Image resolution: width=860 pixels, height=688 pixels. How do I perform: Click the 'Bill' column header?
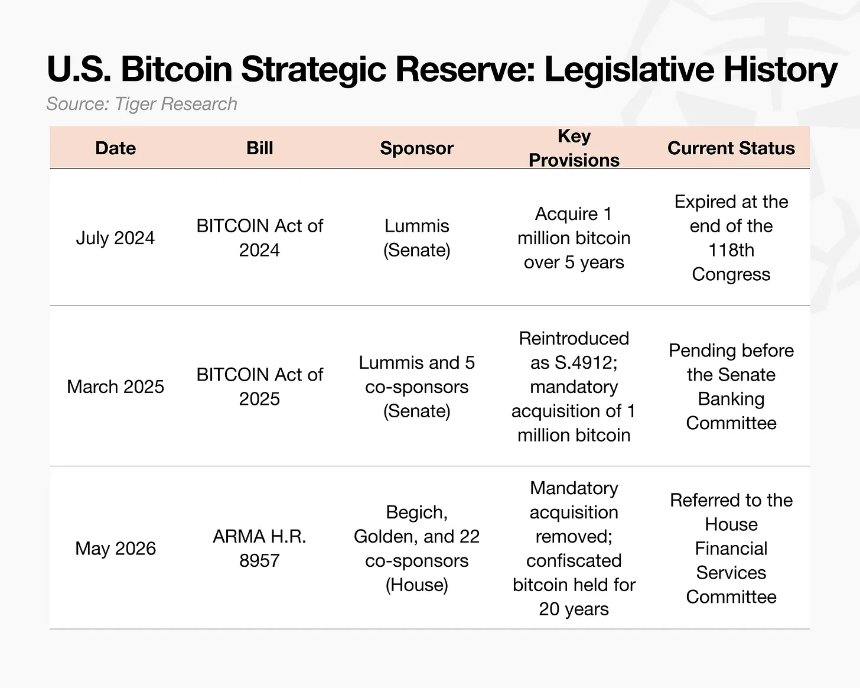[259, 148]
